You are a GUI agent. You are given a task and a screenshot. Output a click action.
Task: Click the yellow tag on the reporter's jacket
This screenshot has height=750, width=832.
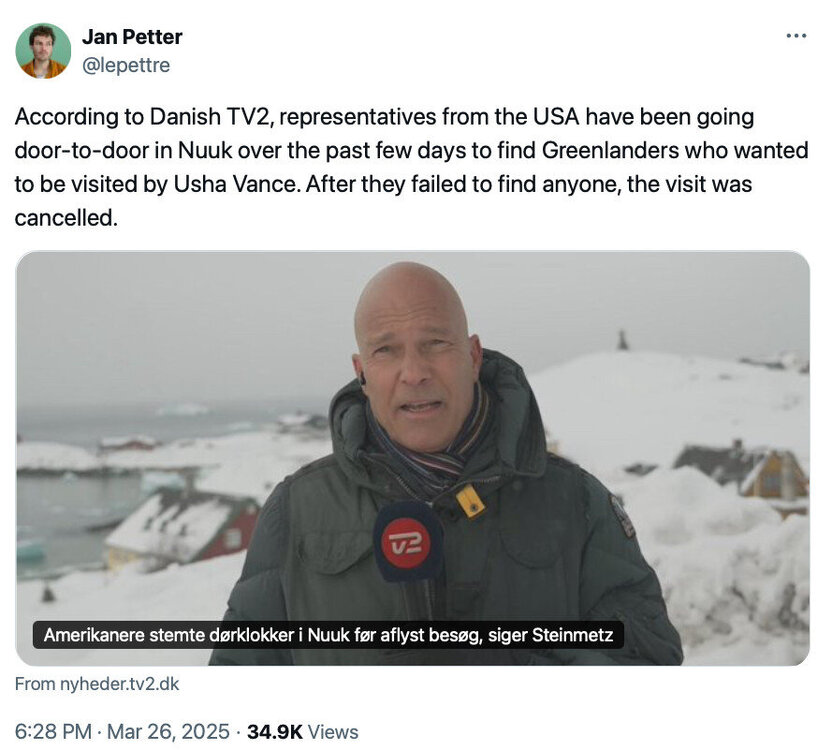pos(470,500)
